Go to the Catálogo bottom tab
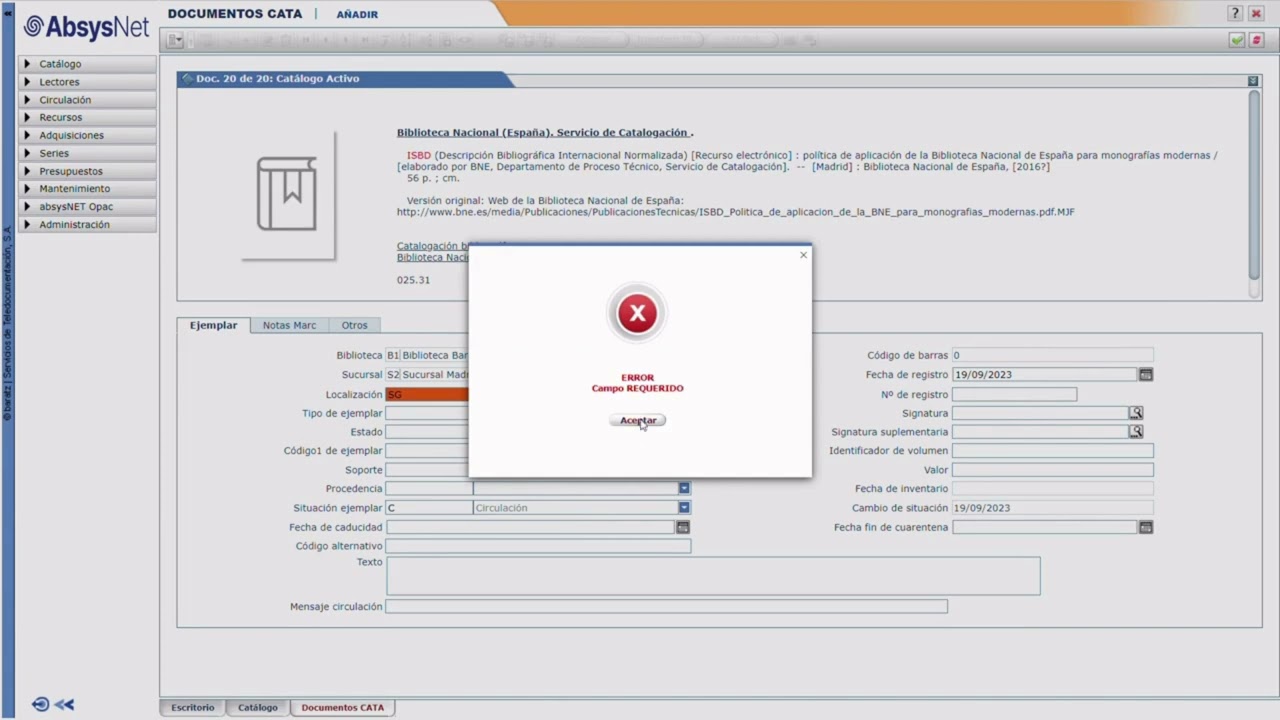 [257, 708]
